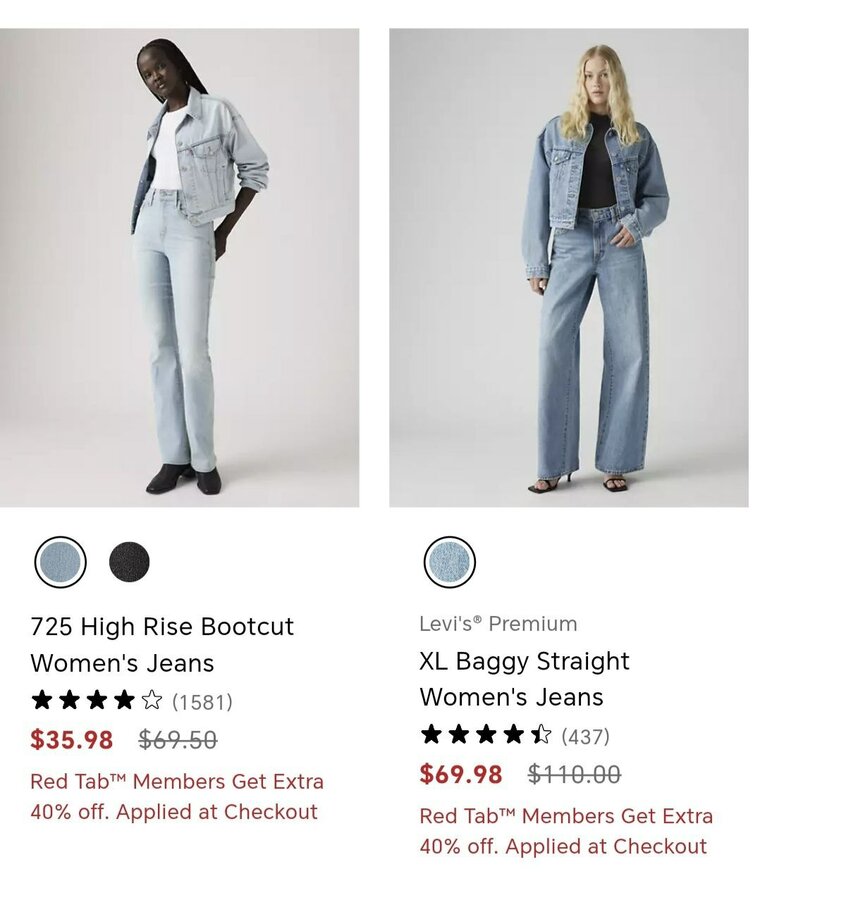Click the $69.98 sale price
This screenshot has height=900, width=846.
461,774
